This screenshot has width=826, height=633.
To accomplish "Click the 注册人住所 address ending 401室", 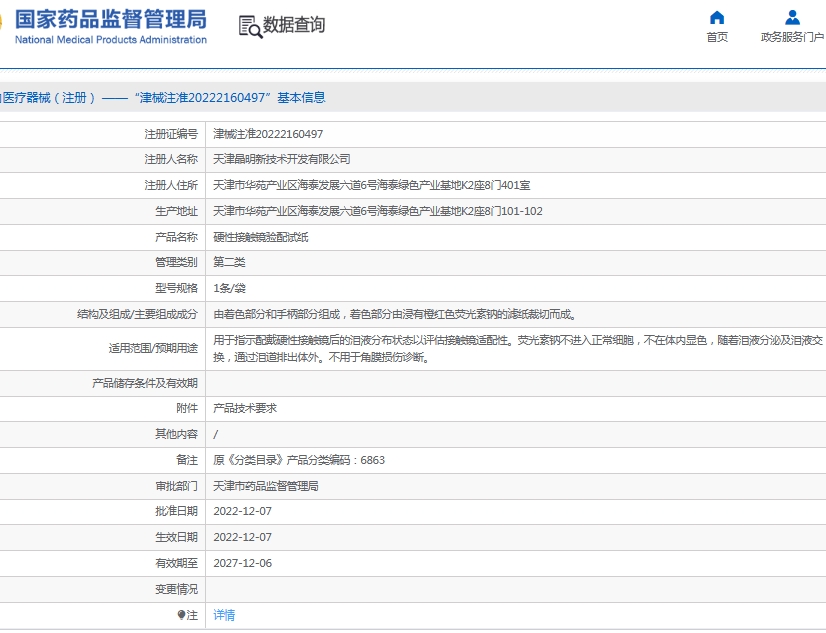I will pos(371,185).
